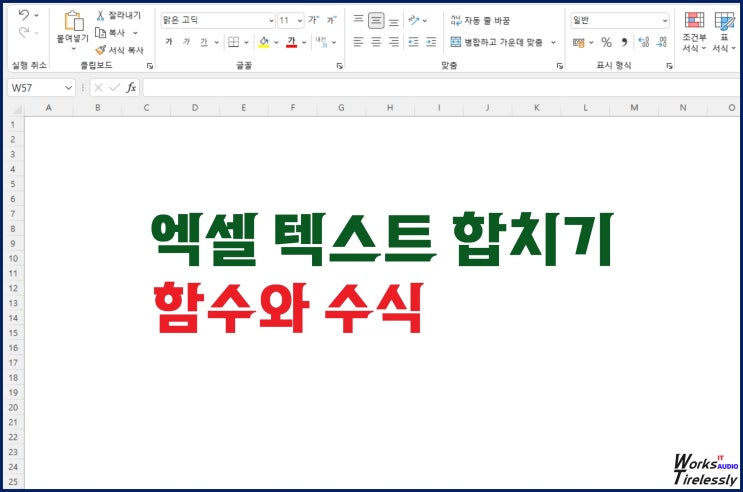The image size is (743, 492).
Task: Increase font size with larger 가 icon
Action: [x=313, y=20]
